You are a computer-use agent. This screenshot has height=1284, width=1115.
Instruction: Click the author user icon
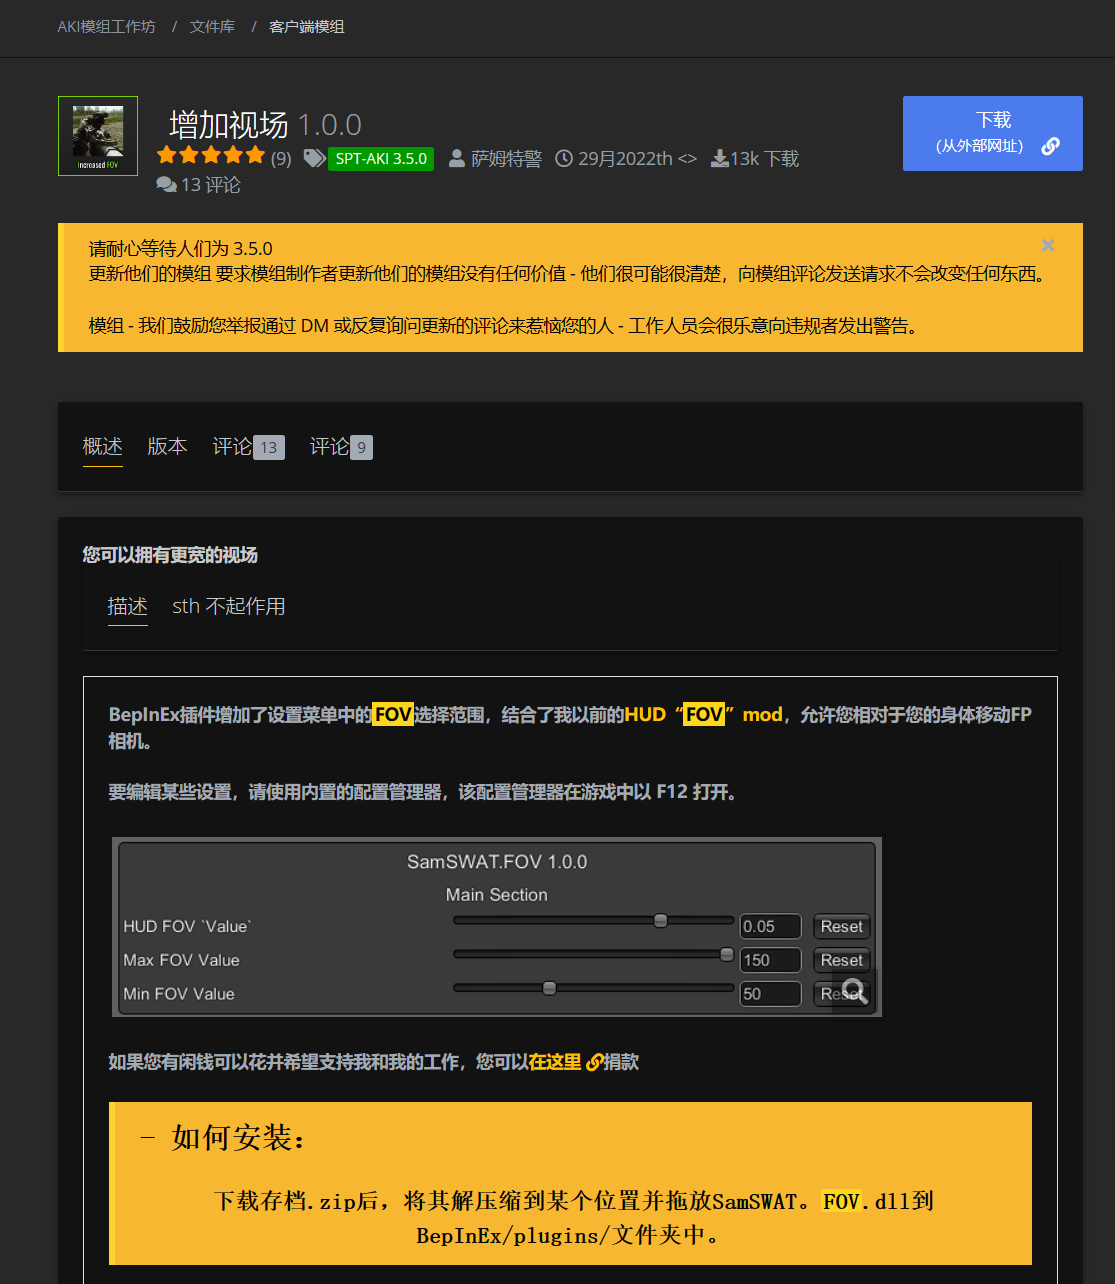[456, 159]
